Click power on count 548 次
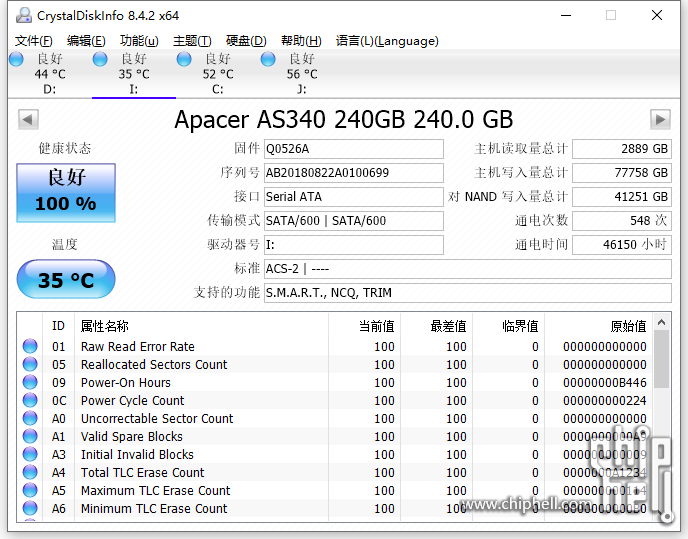This screenshot has width=688, height=539. pyautogui.click(x=622, y=221)
